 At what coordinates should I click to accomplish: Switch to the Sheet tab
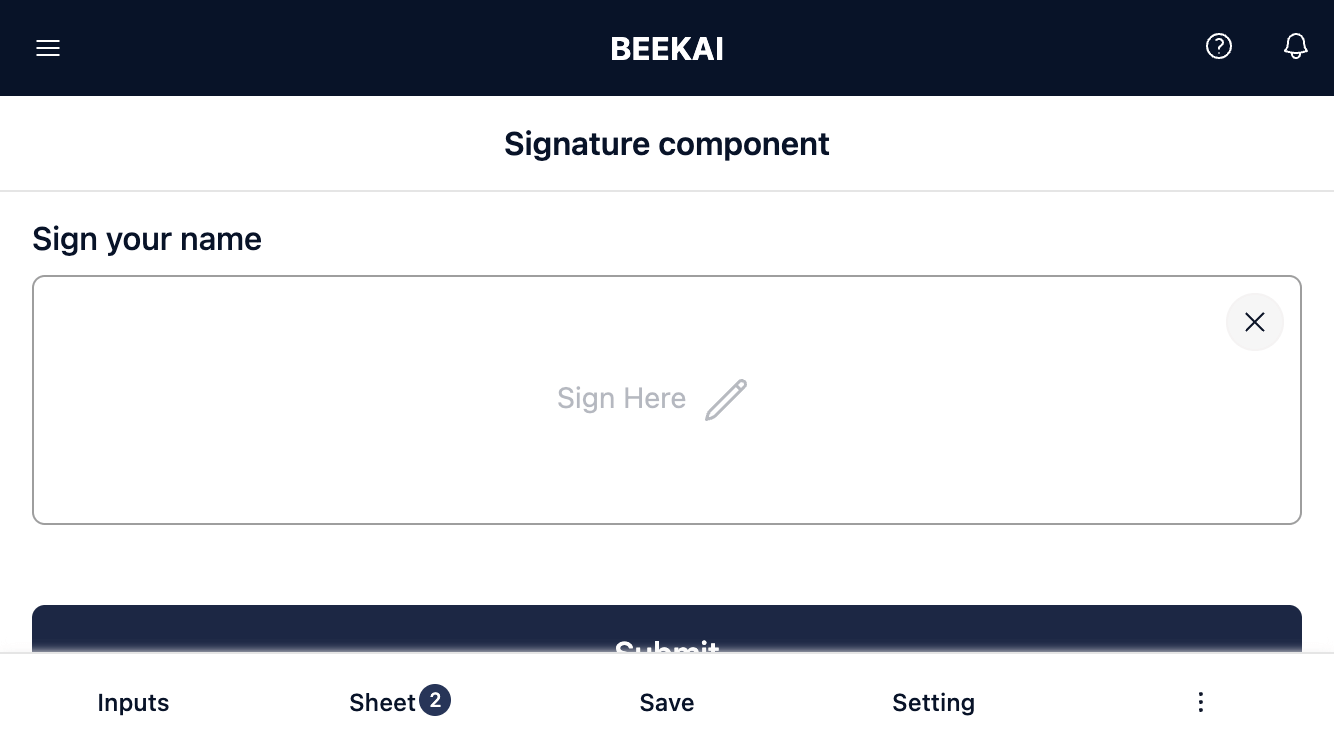pos(382,703)
